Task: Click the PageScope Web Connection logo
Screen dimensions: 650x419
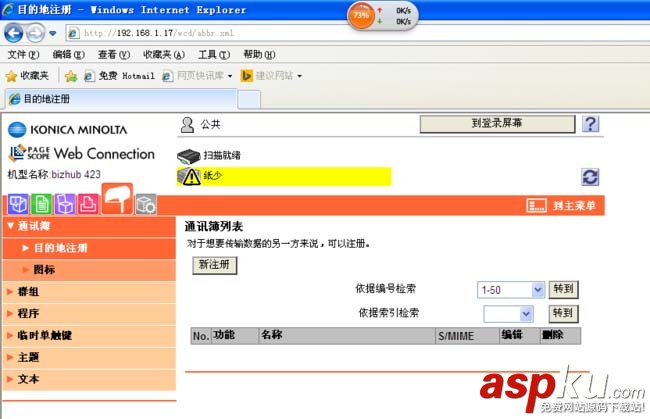Action: click(x=82, y=153)
